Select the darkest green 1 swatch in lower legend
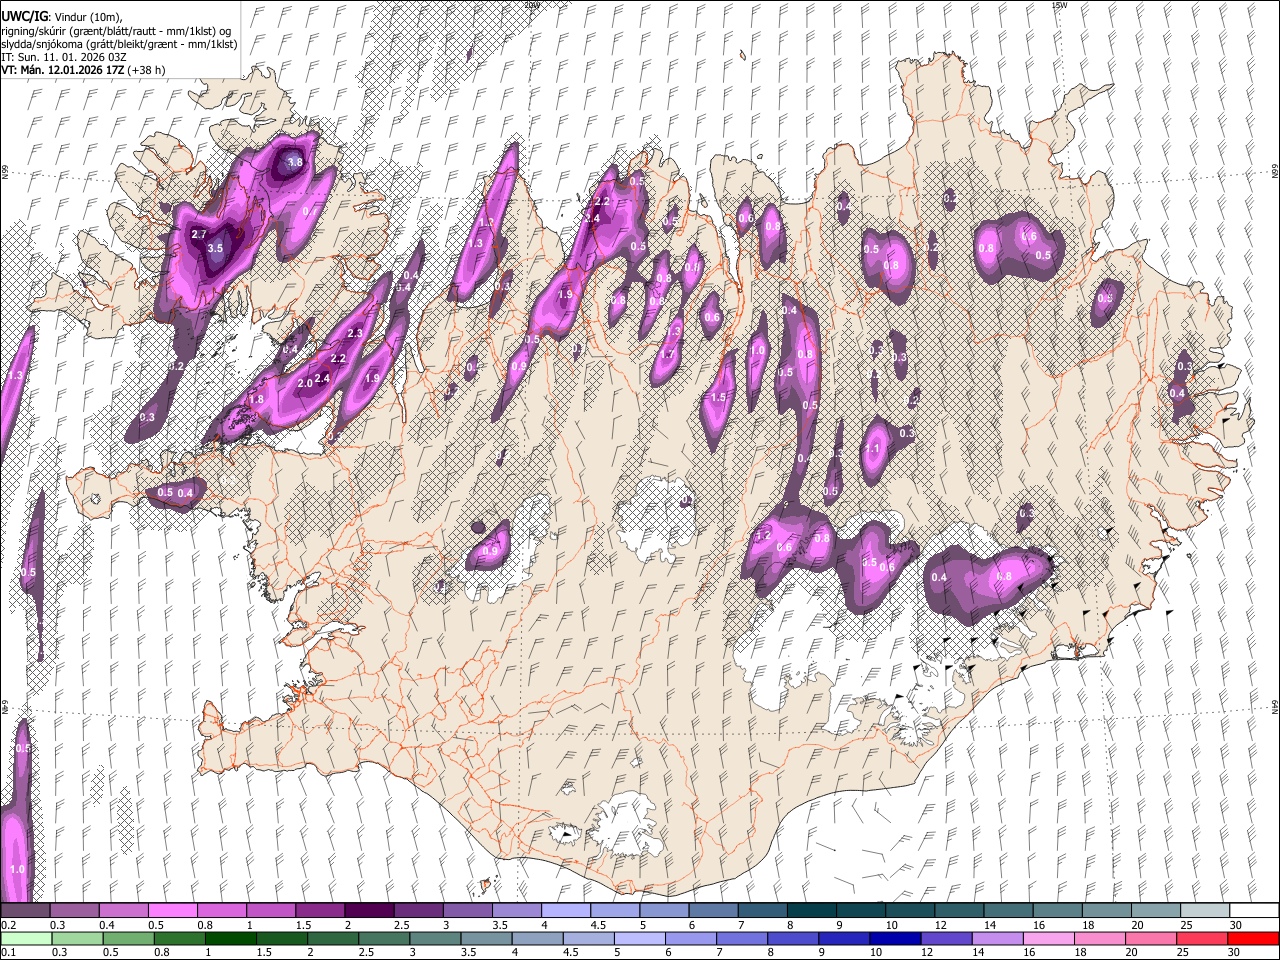 [x=231, y=938]
